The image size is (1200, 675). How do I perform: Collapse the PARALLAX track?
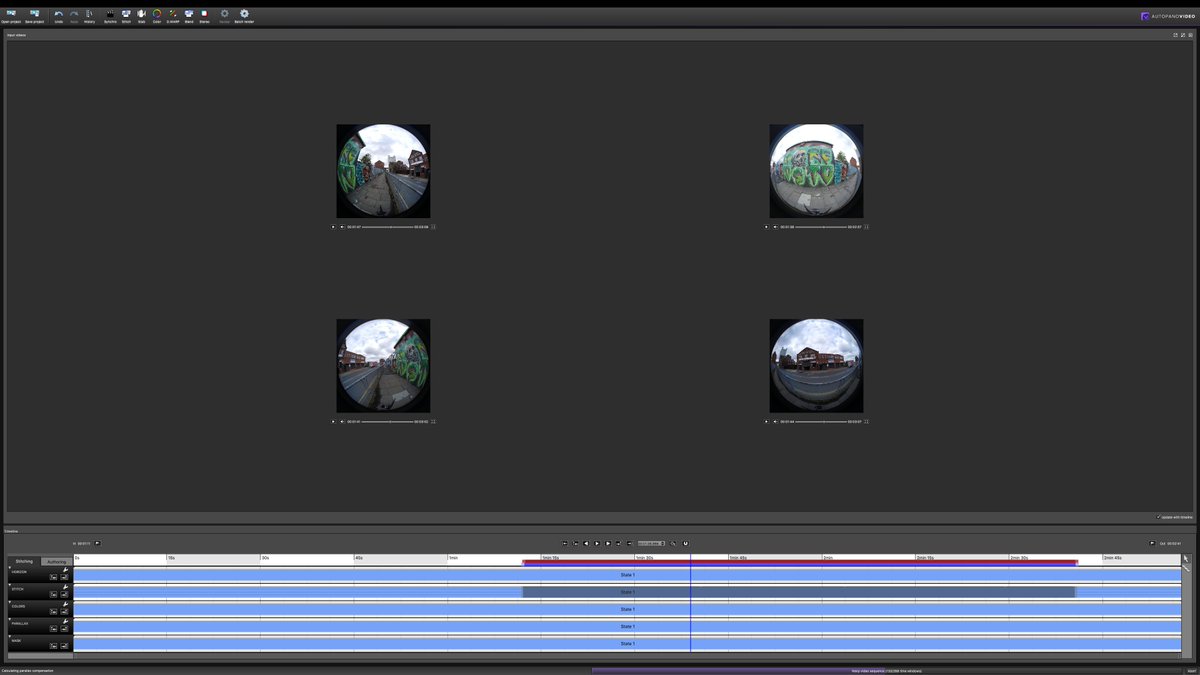point(10,619)
